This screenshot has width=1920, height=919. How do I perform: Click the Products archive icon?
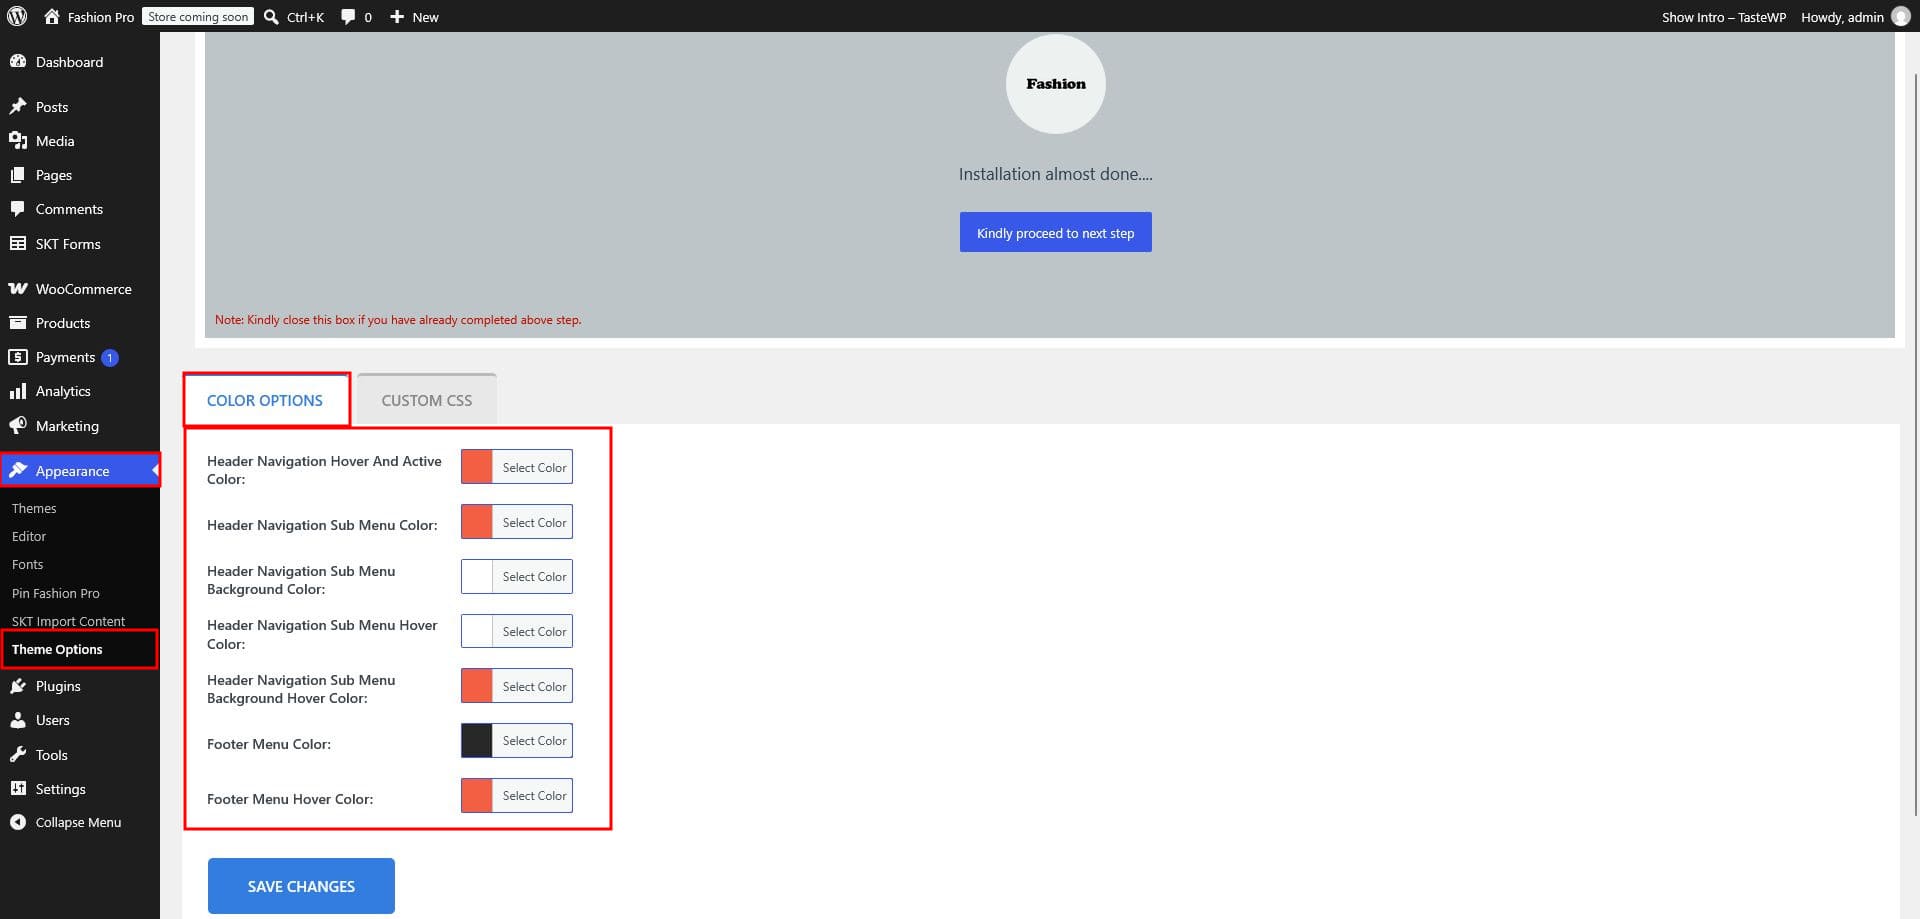[18, 322]
